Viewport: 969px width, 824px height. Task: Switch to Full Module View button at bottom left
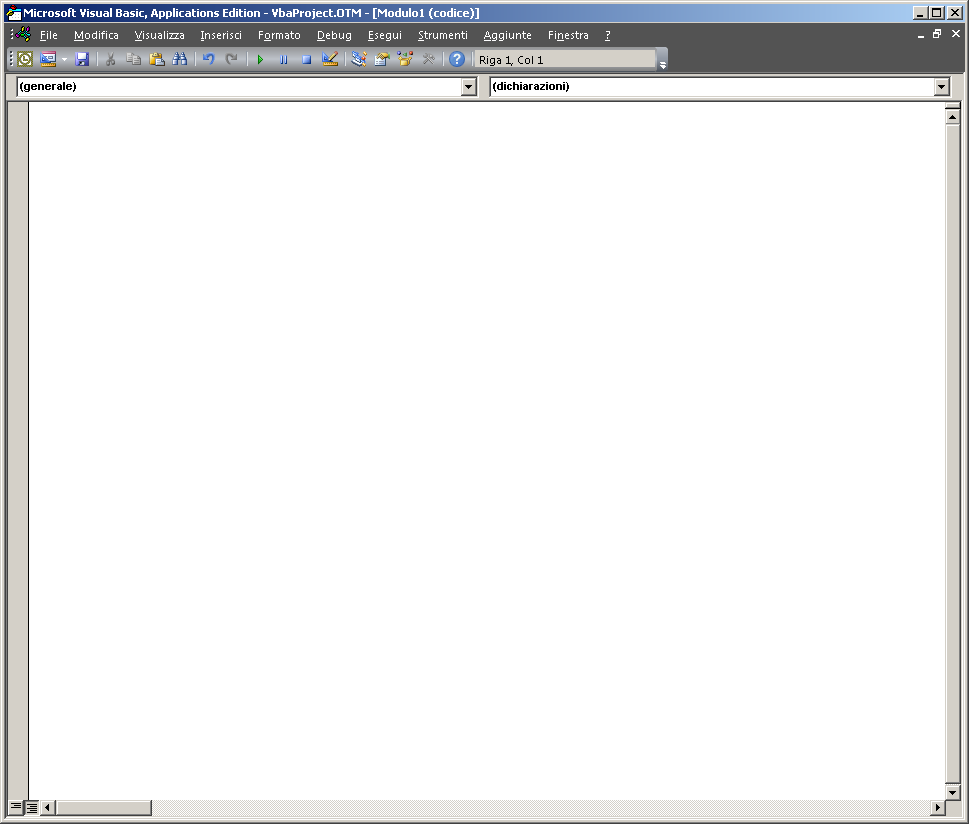coord(32,807)
